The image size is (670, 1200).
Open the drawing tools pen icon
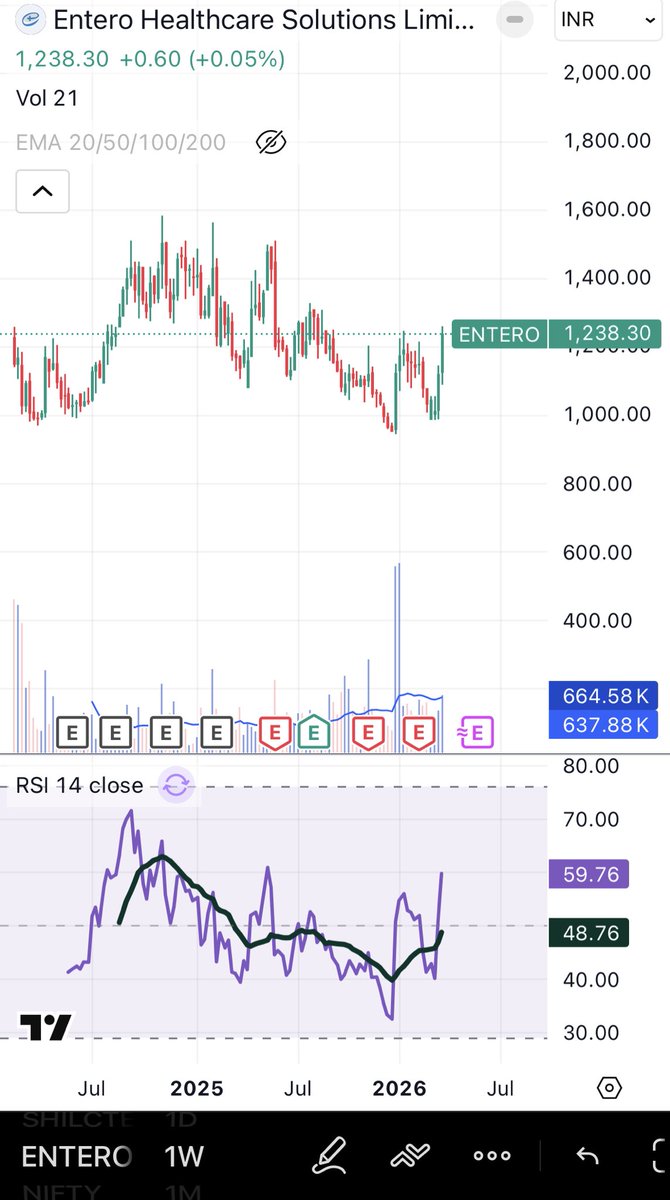(329, 1156)
